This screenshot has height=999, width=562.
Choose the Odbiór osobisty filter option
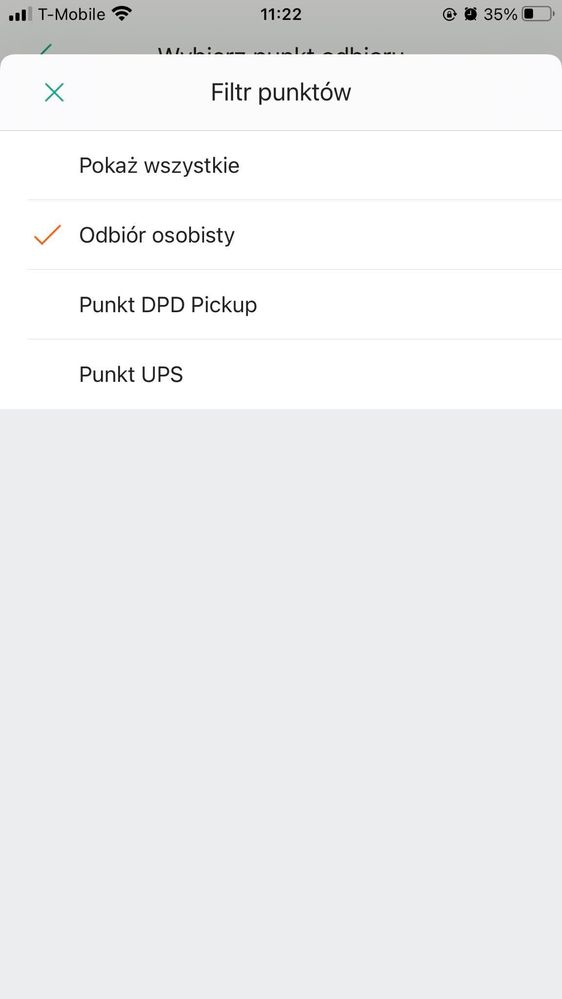coord(281,235)
